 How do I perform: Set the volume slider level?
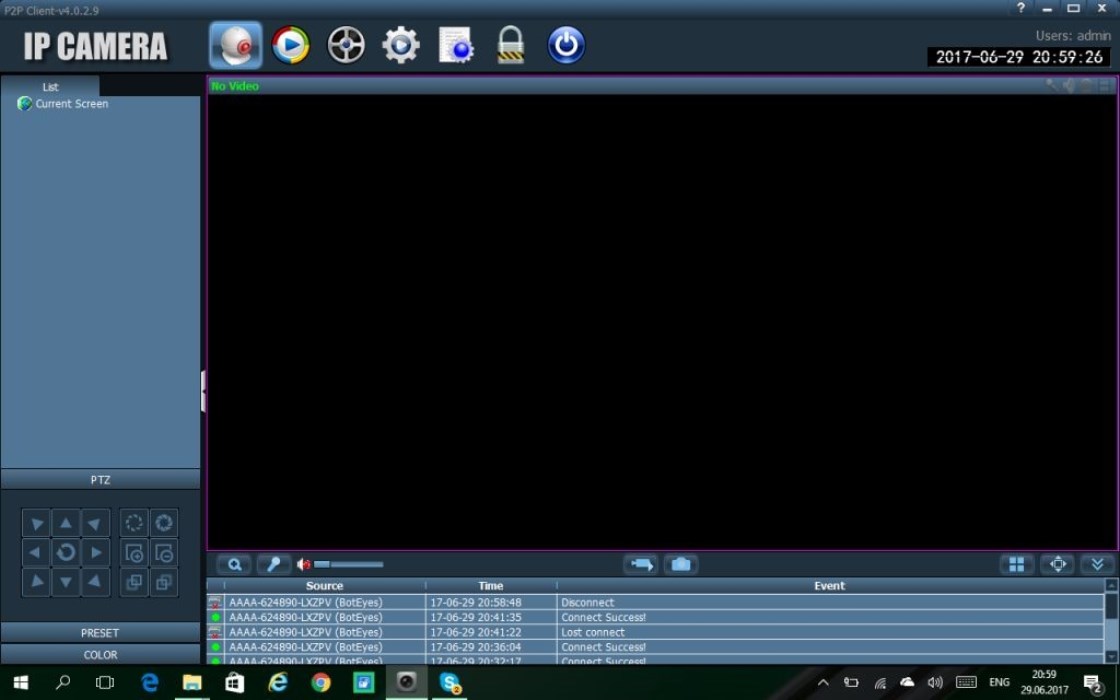(349, 564)
